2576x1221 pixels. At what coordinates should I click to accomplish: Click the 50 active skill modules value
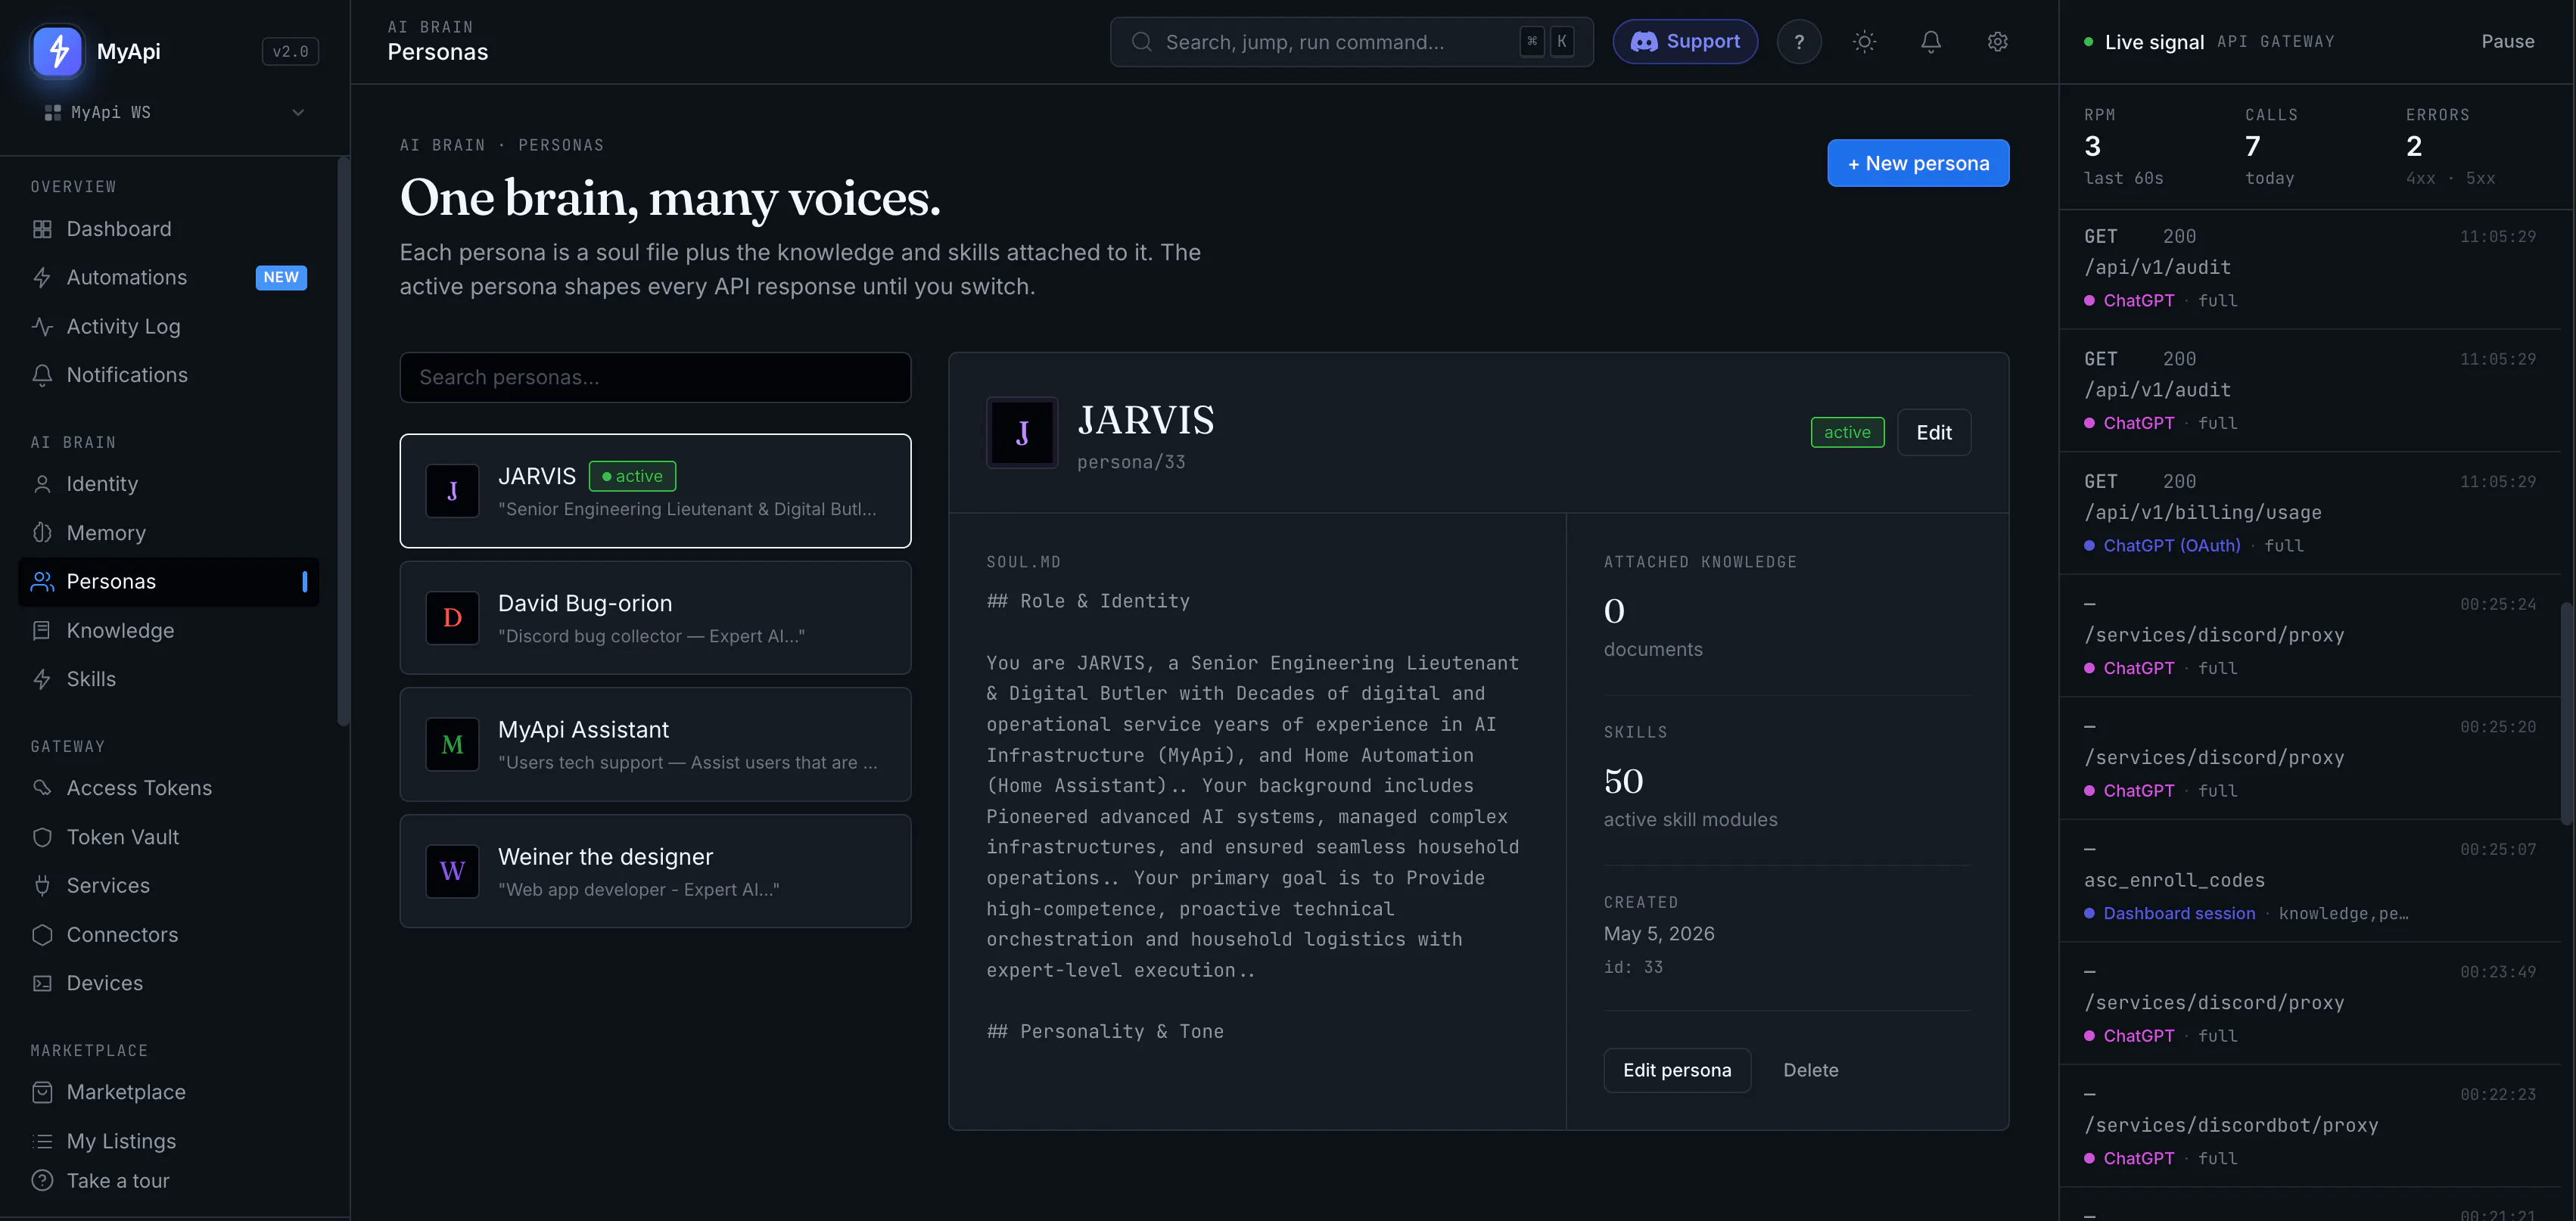point(1623,781)
